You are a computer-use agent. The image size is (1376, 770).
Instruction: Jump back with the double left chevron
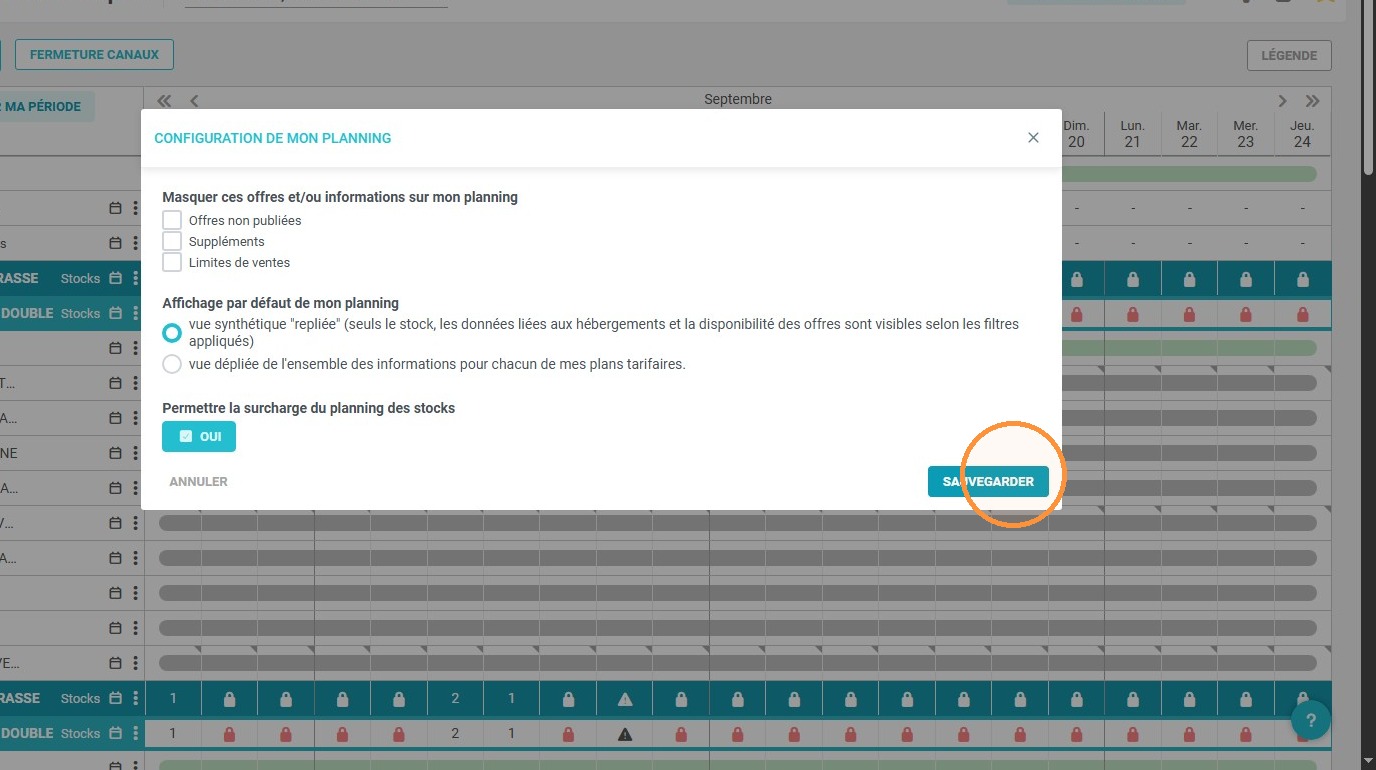pos(164,101)
